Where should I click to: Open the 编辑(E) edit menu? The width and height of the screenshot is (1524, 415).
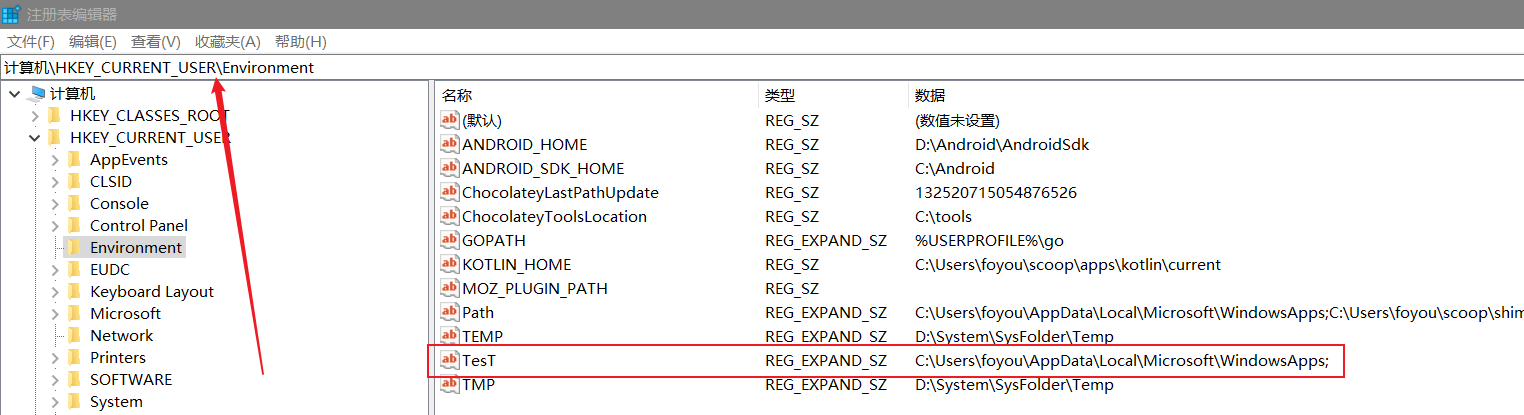tap(93, 41)
